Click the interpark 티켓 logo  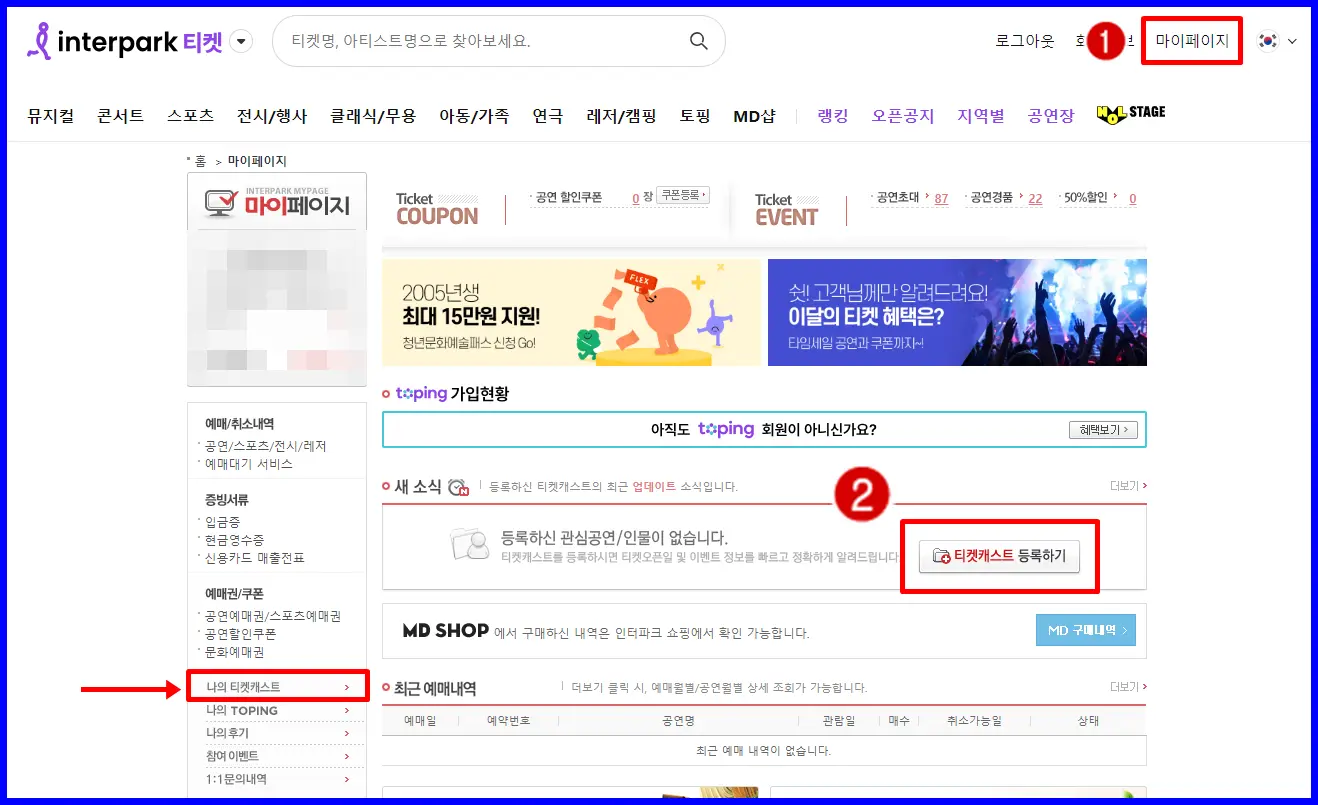pyautogui.click(x=125, y=41)
